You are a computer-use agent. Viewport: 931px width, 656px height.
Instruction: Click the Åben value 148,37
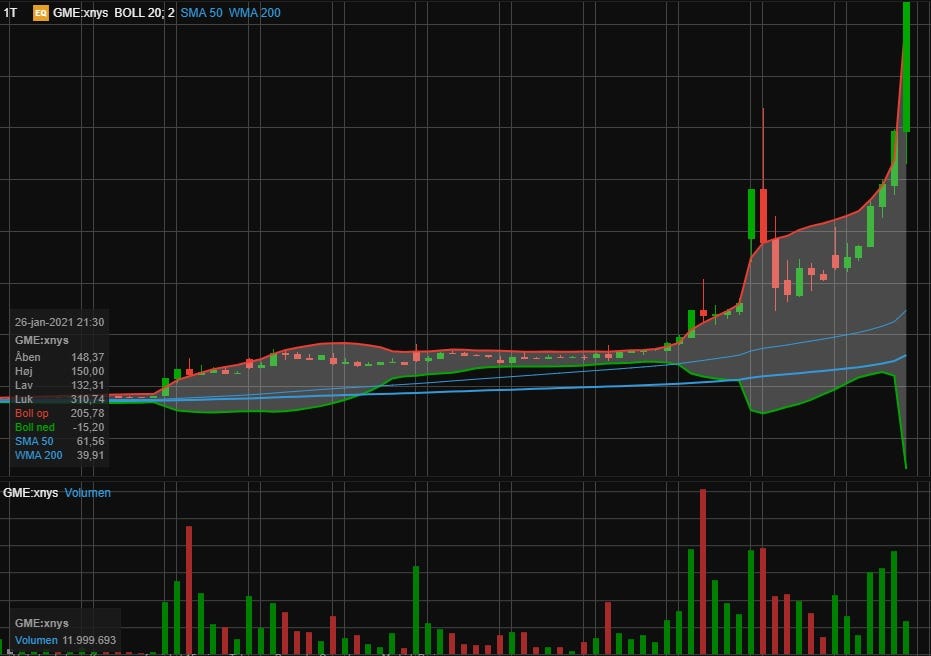(x=87, y=357)
